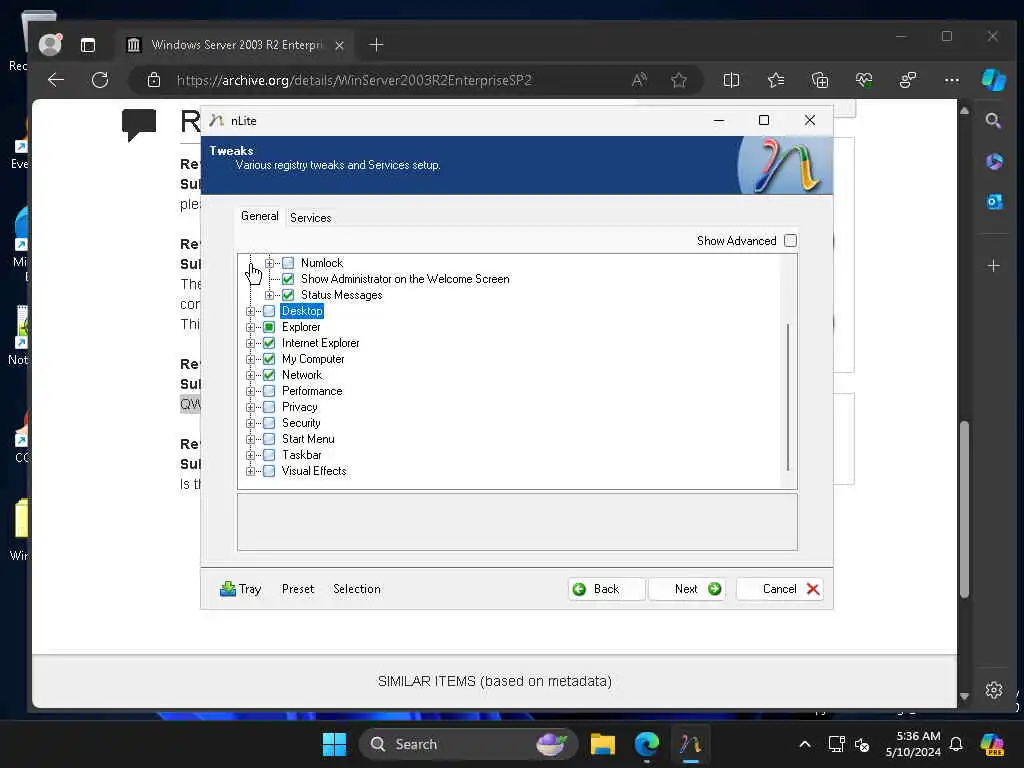Expand the Network tree node
The image size is (1024, 768).
[250, 375]
